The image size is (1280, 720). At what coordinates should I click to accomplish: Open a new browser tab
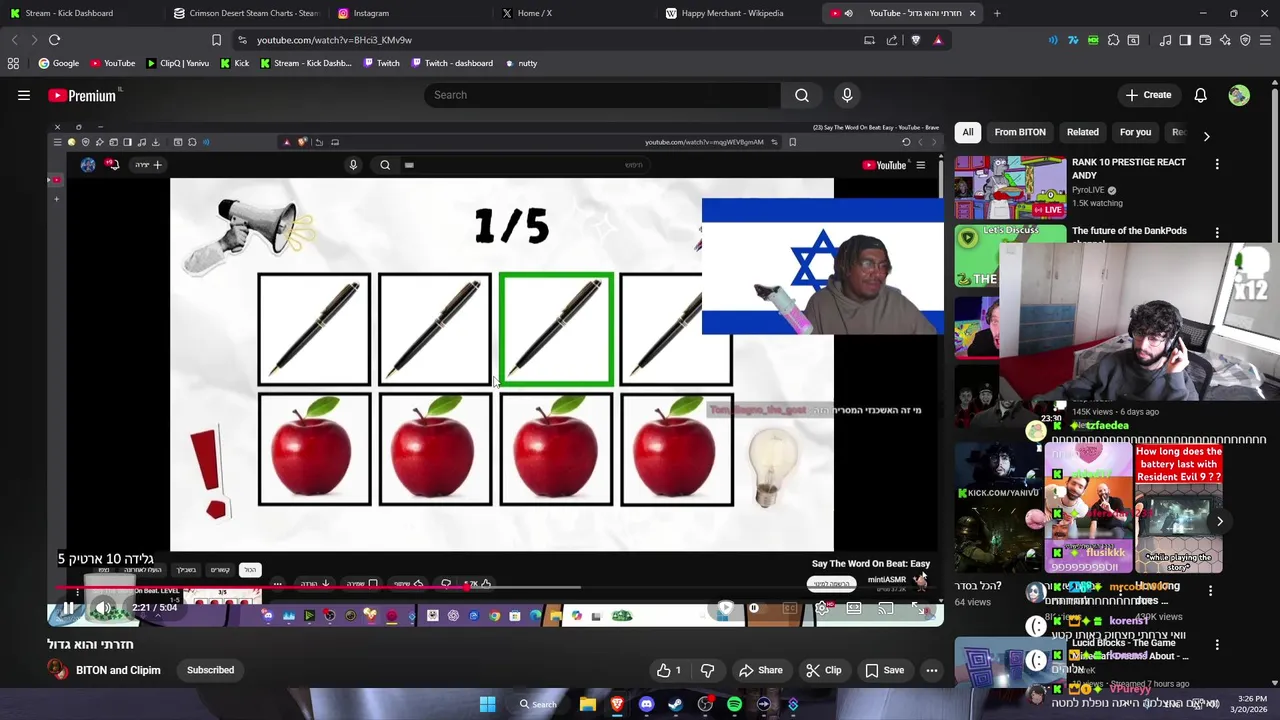[x=997, y=13]
